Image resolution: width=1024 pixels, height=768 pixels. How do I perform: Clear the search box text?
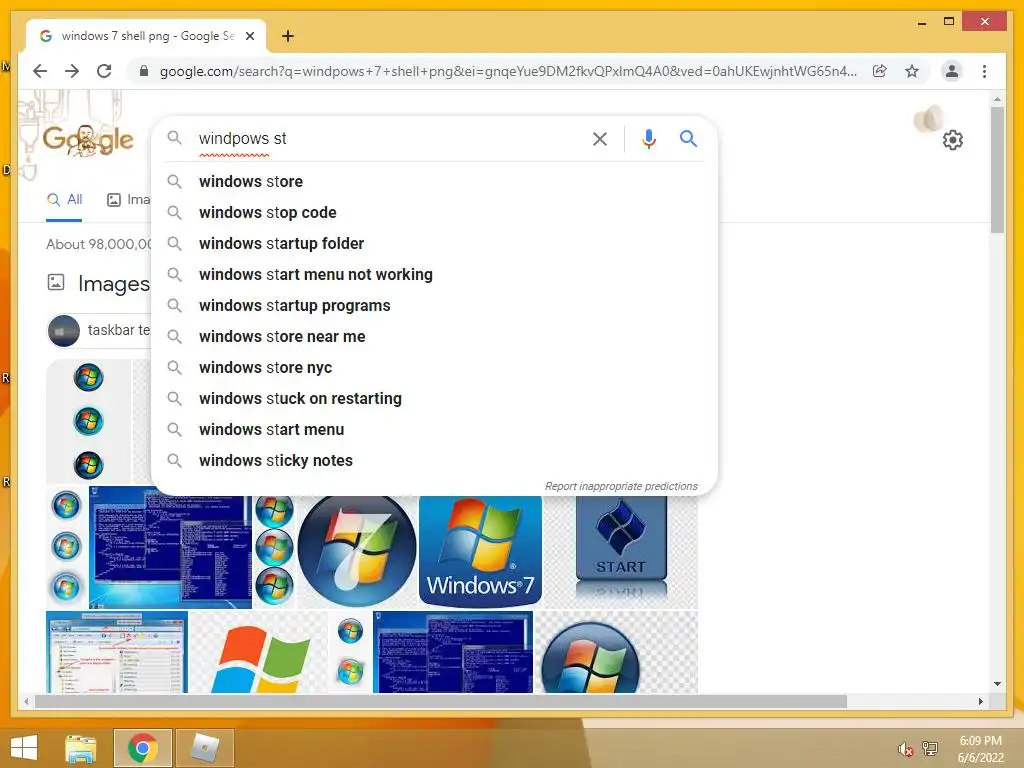[x=600, y=138]
